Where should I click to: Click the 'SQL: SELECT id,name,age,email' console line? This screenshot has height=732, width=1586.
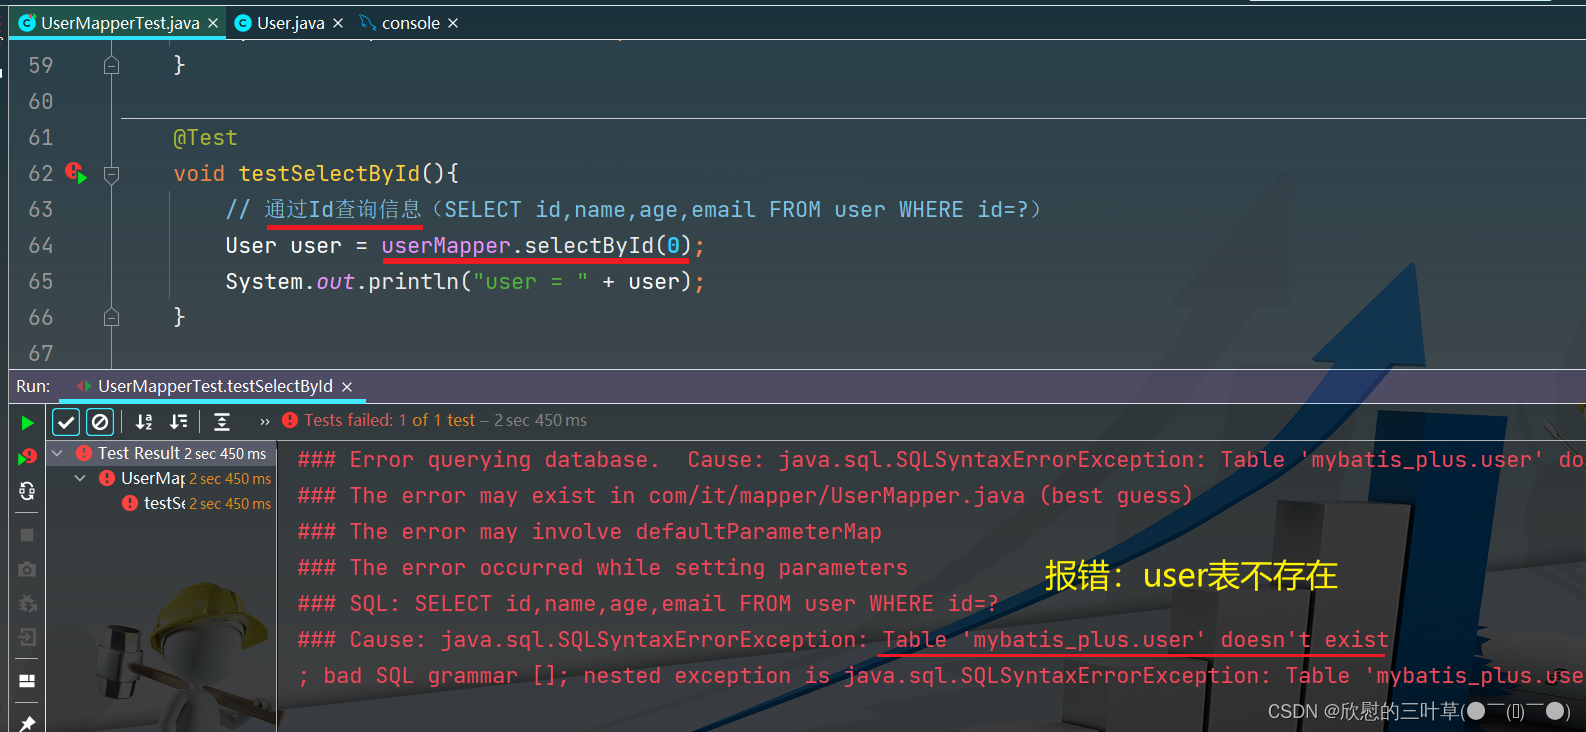pyautogui.click(x=648, y=604)
